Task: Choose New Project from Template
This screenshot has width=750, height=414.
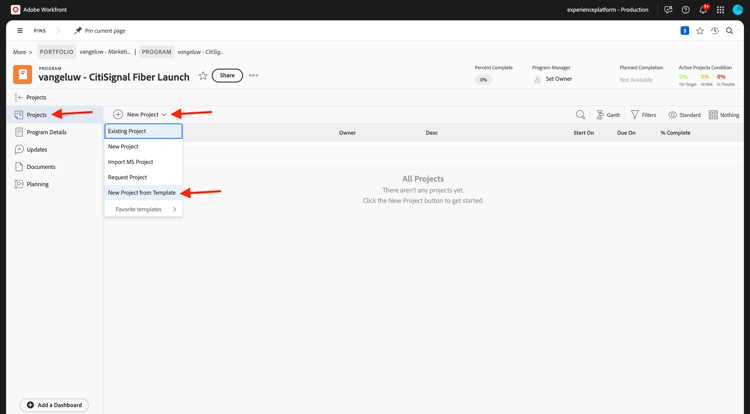Action: click(x=143, y=193)
